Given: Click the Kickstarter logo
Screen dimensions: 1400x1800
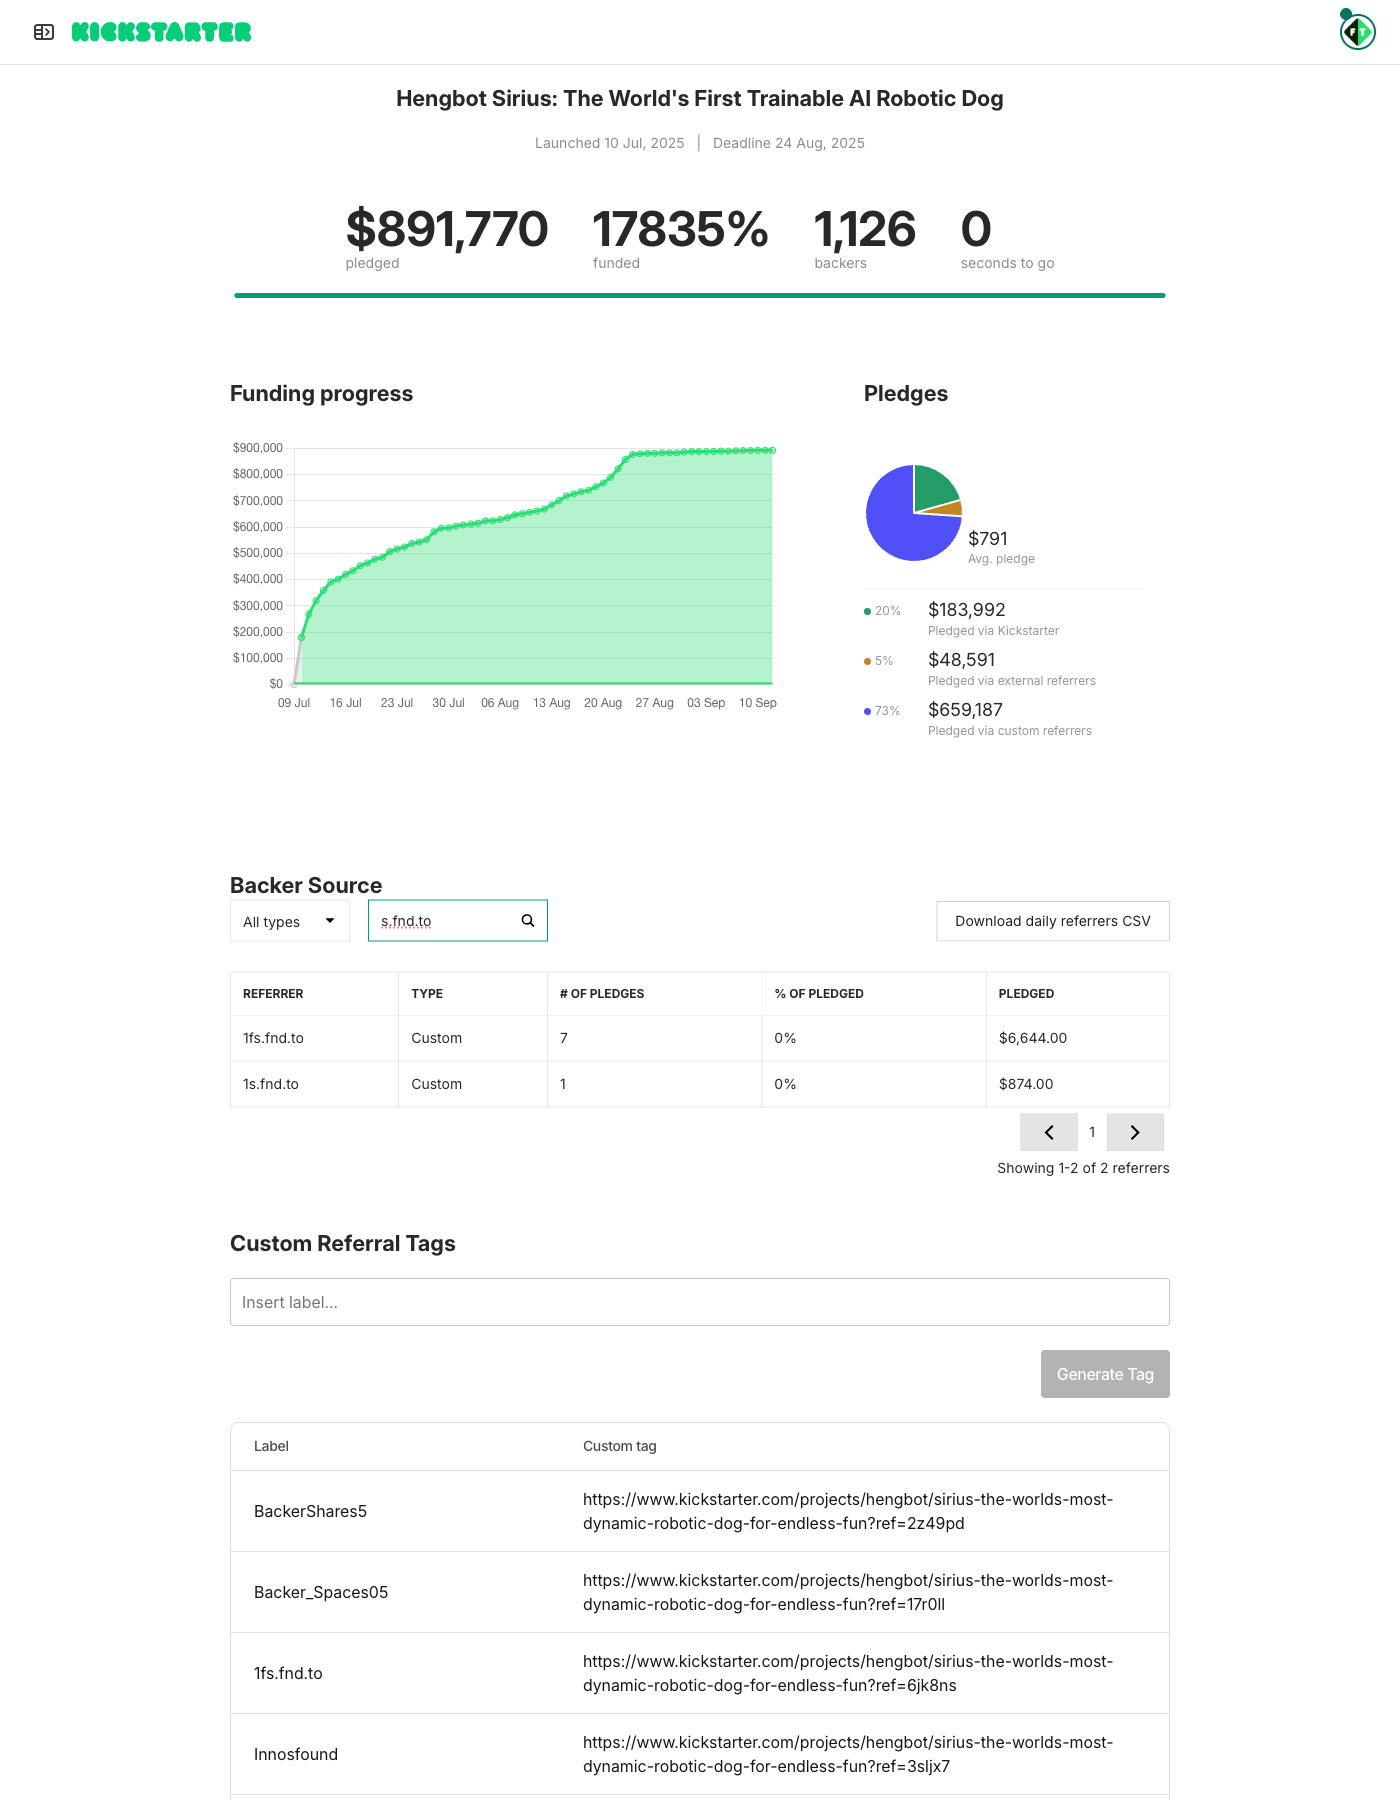Looking at the screenshot, I should [161, 32].
